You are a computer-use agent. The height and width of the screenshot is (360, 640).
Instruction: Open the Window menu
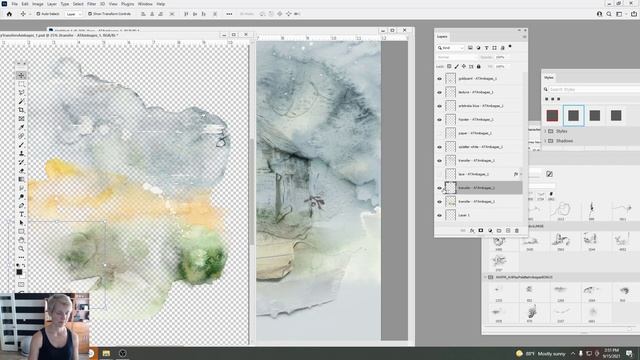coord(145,4)
